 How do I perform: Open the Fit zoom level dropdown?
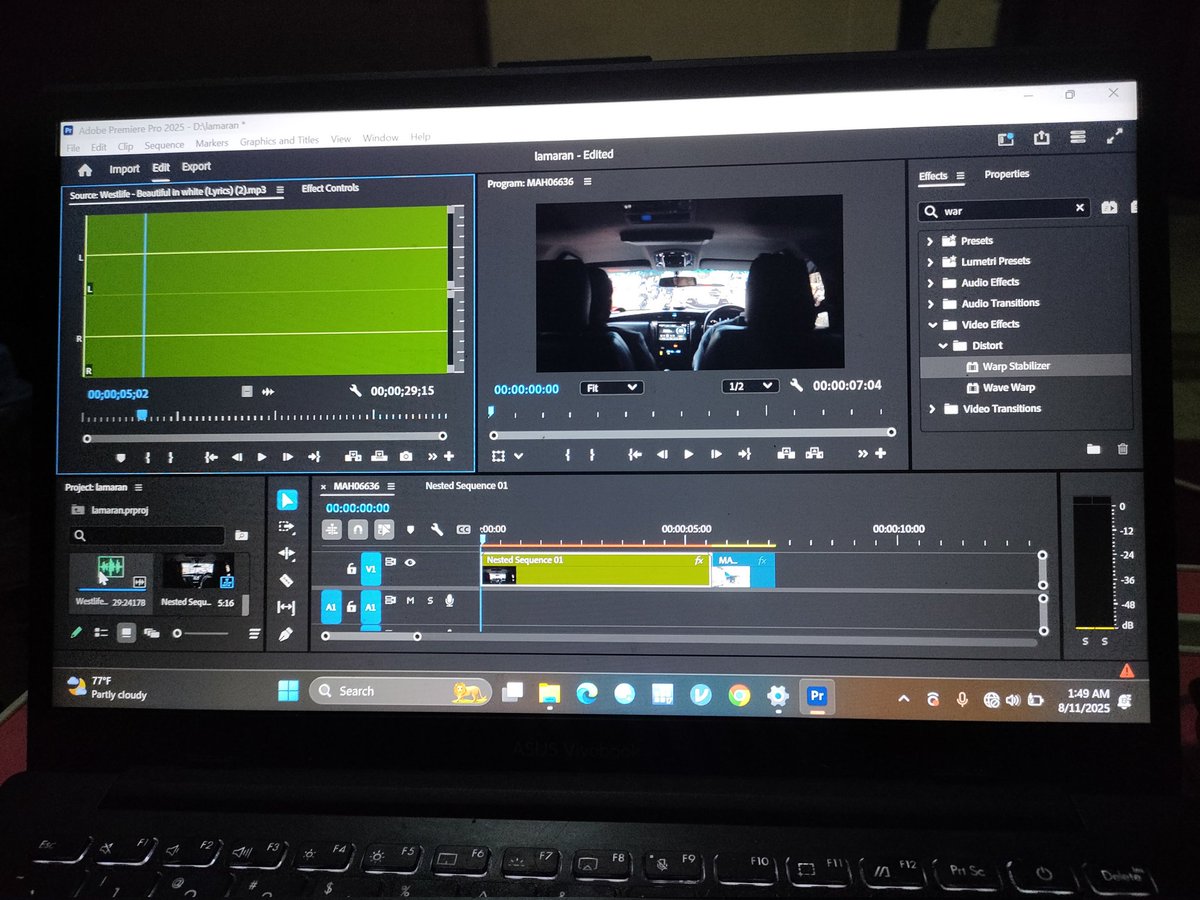click(610, 387)
